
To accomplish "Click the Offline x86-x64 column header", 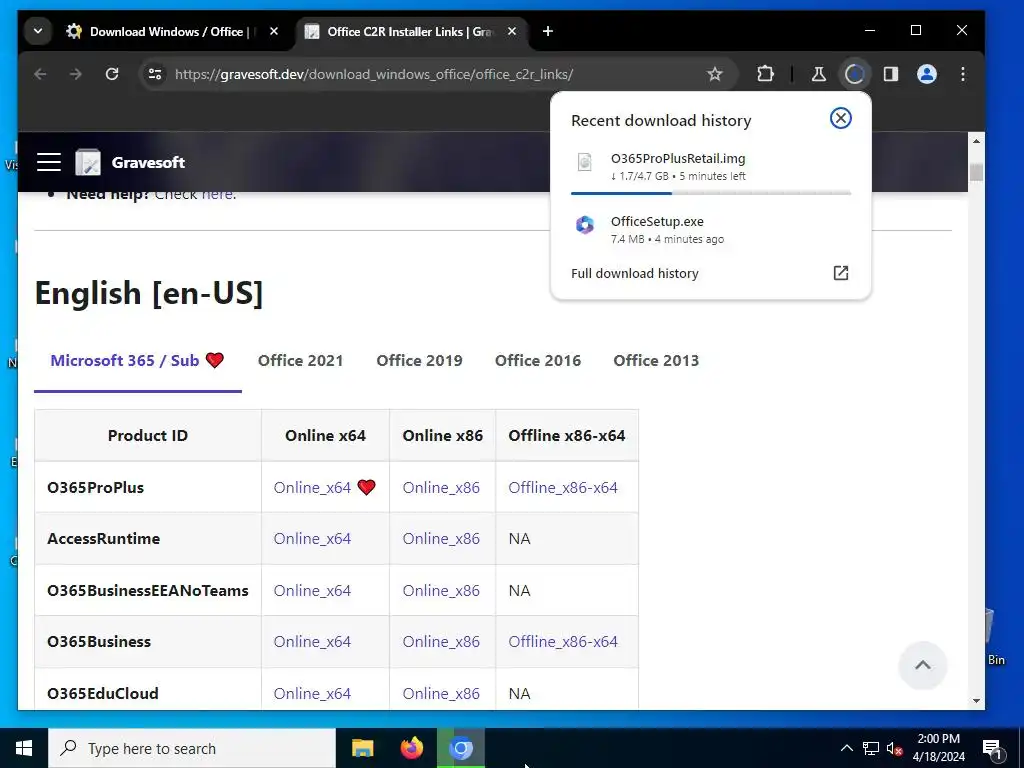I will (567, 436).
